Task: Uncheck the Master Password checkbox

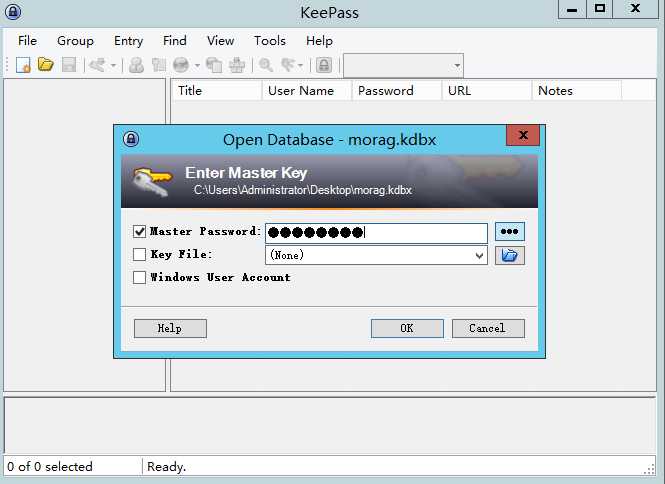Action: click(x=140, y=232)
